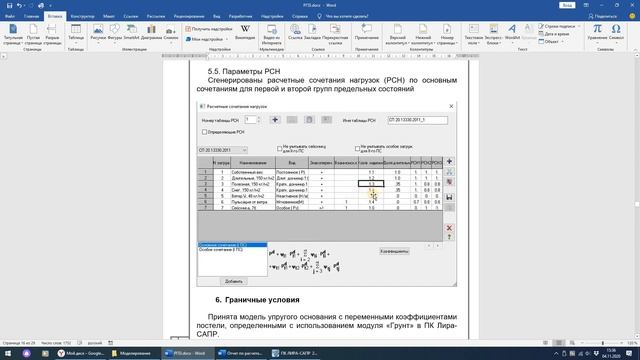Toggle touch/mouse mode in Quick Access toolbar
The width and height of the screenshot is (640, 360).
(41, 5)
